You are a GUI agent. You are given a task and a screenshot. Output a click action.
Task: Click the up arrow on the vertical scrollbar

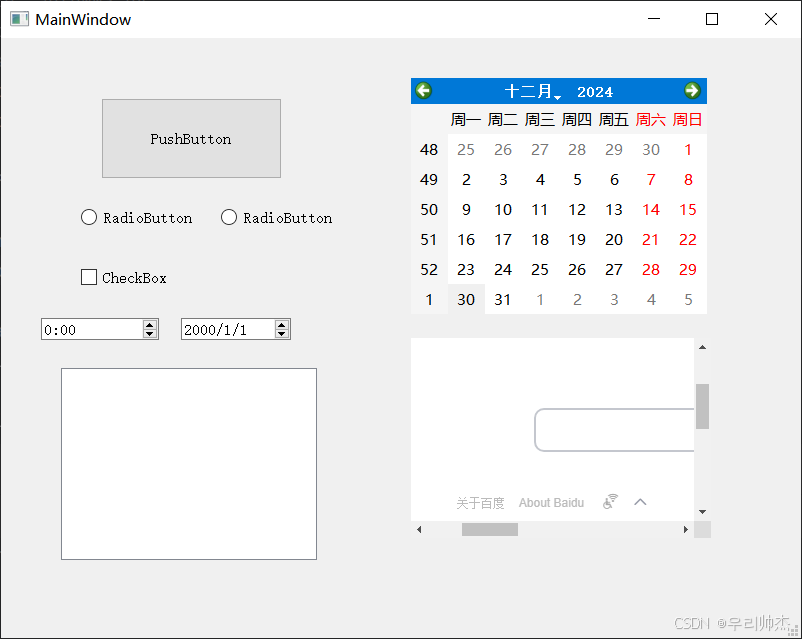pyautogui.click(x=702, y=346)
